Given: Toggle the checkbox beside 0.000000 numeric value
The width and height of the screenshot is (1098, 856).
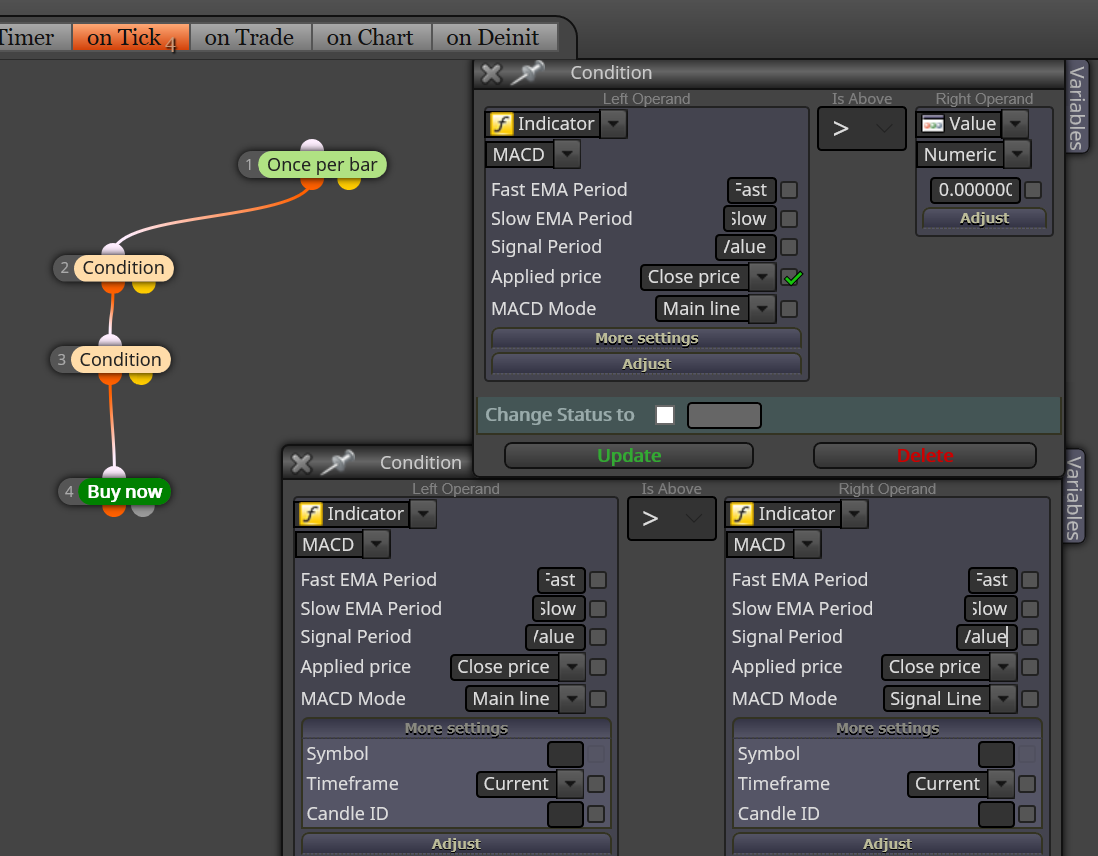Looking at the screenshot, I should 1033,190.
